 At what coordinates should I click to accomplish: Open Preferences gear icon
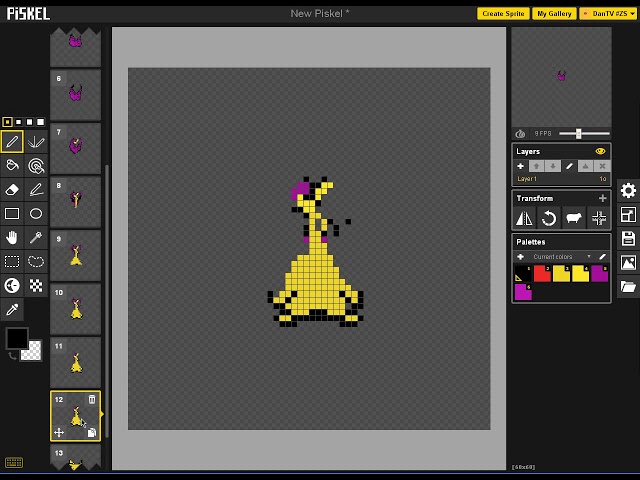tap(628, 190)
